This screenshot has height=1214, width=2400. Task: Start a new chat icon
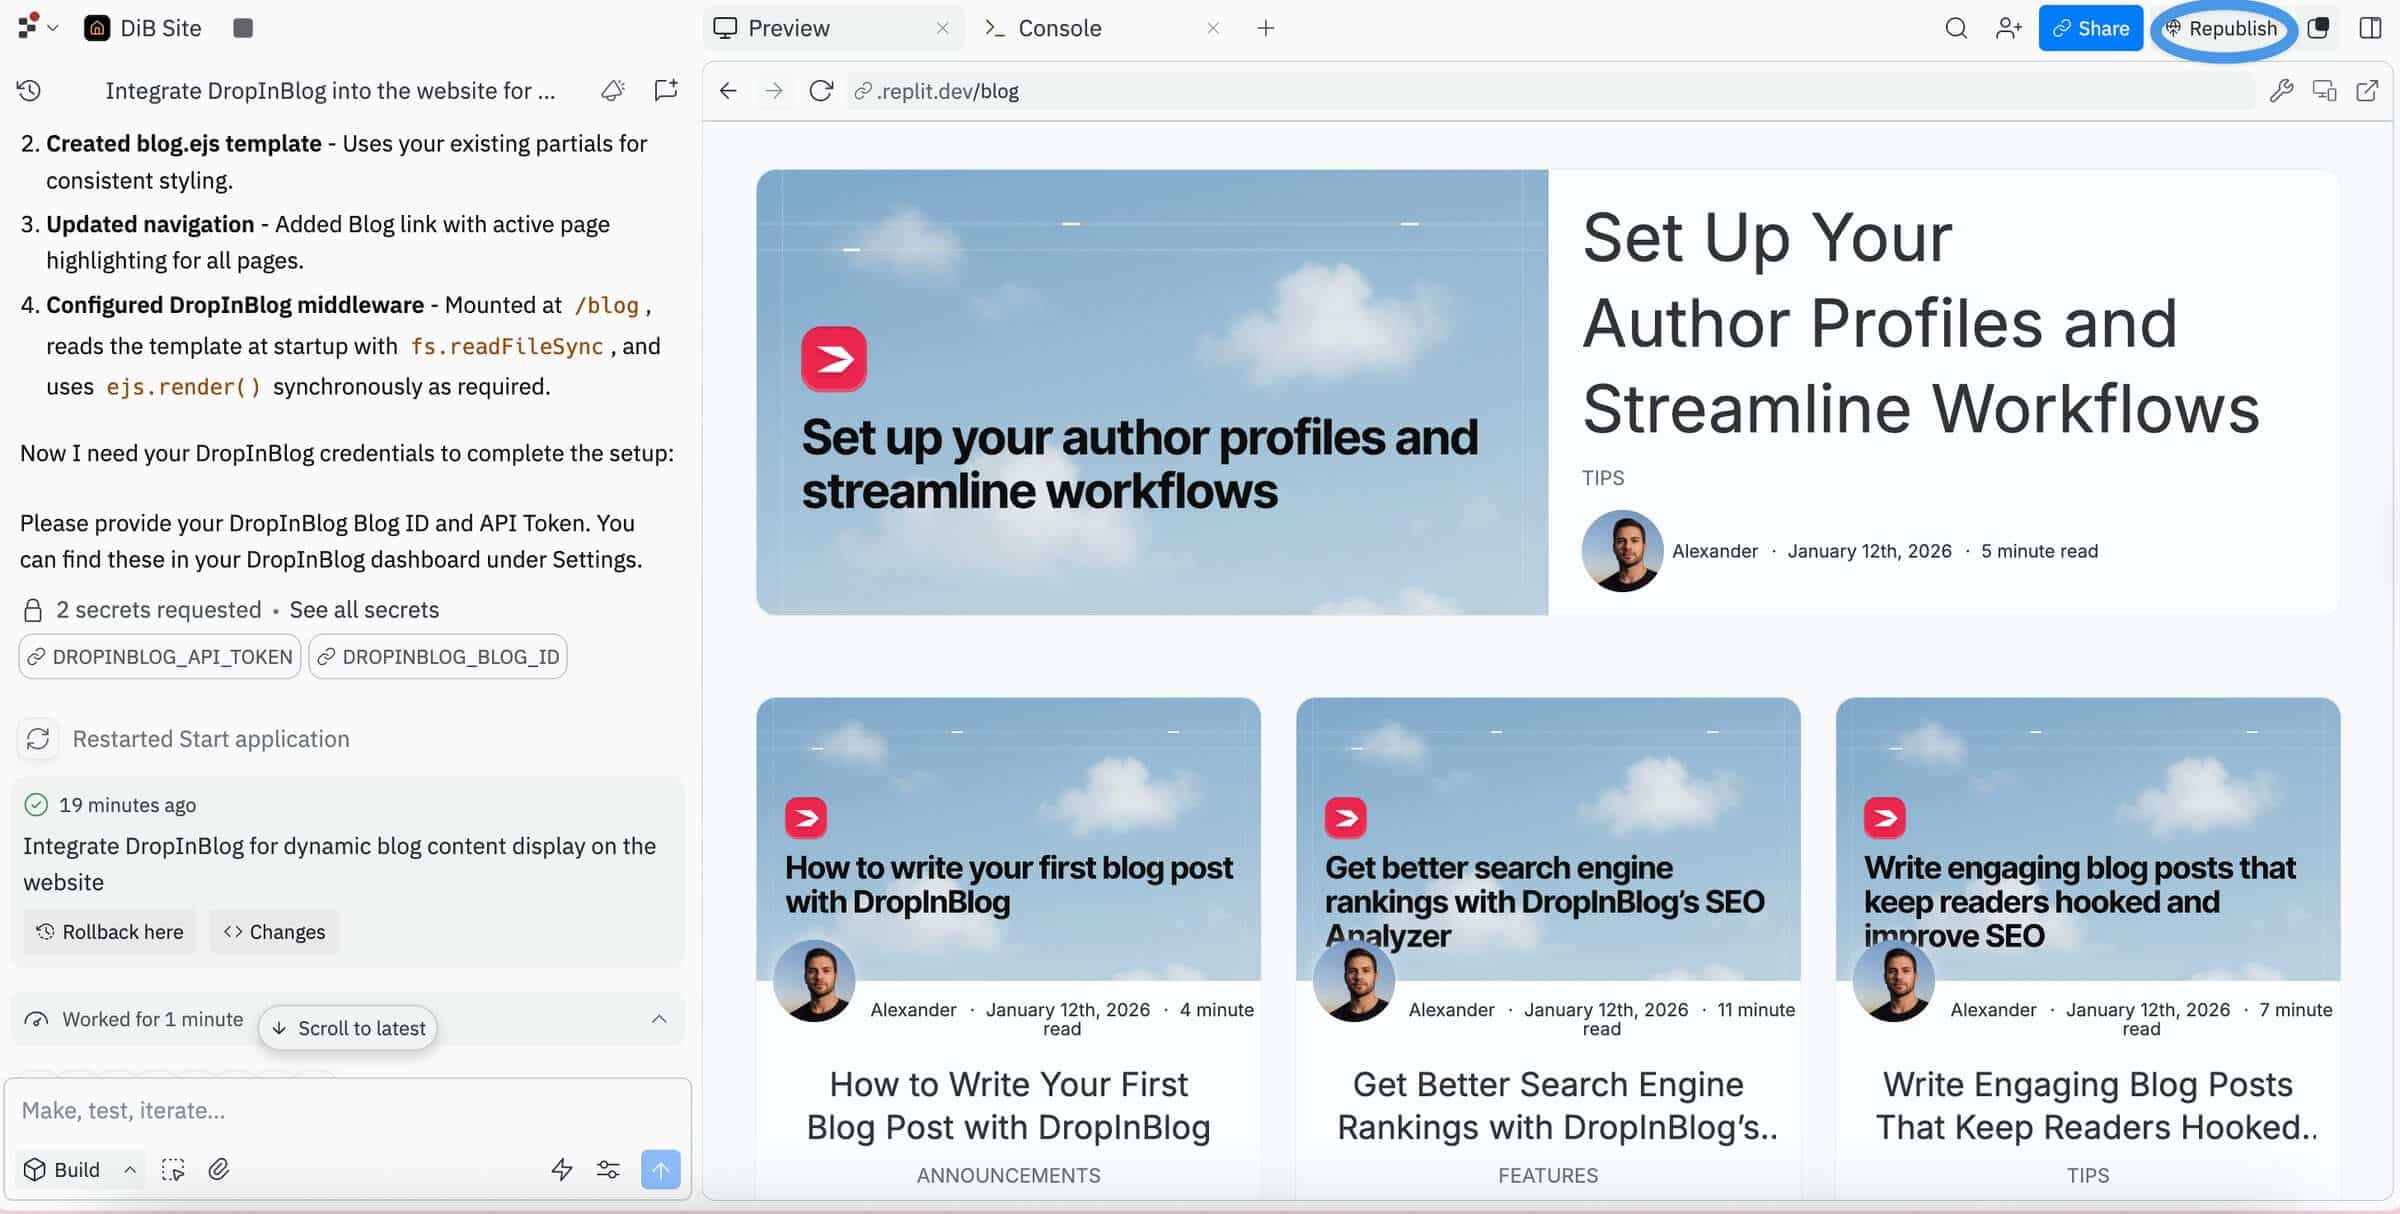pos(665,91)
